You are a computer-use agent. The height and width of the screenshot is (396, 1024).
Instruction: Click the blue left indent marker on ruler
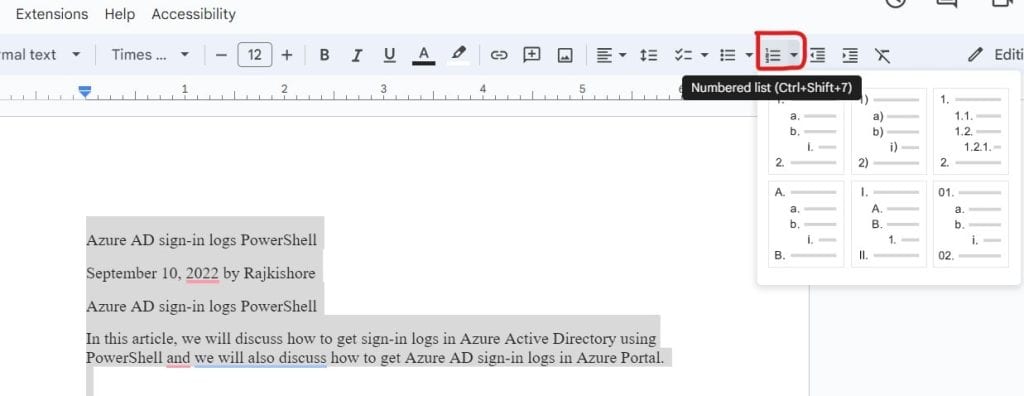[x=85, y=92]
